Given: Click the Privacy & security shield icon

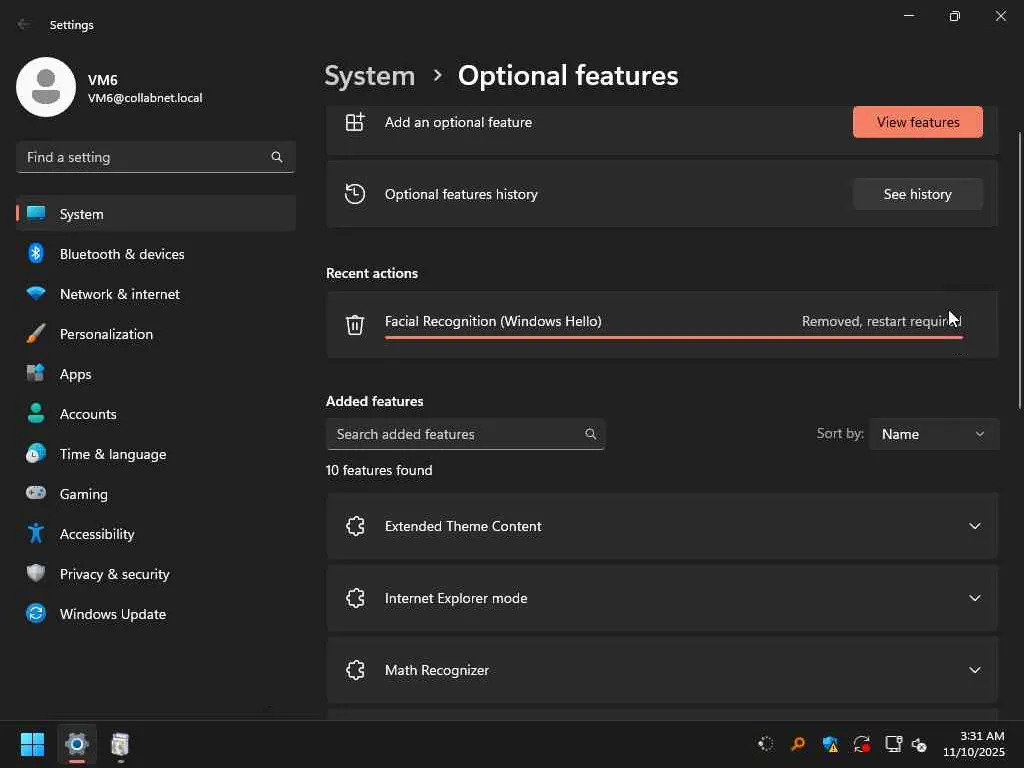Looking at the screenshot, I should click(x=36, y=574).
